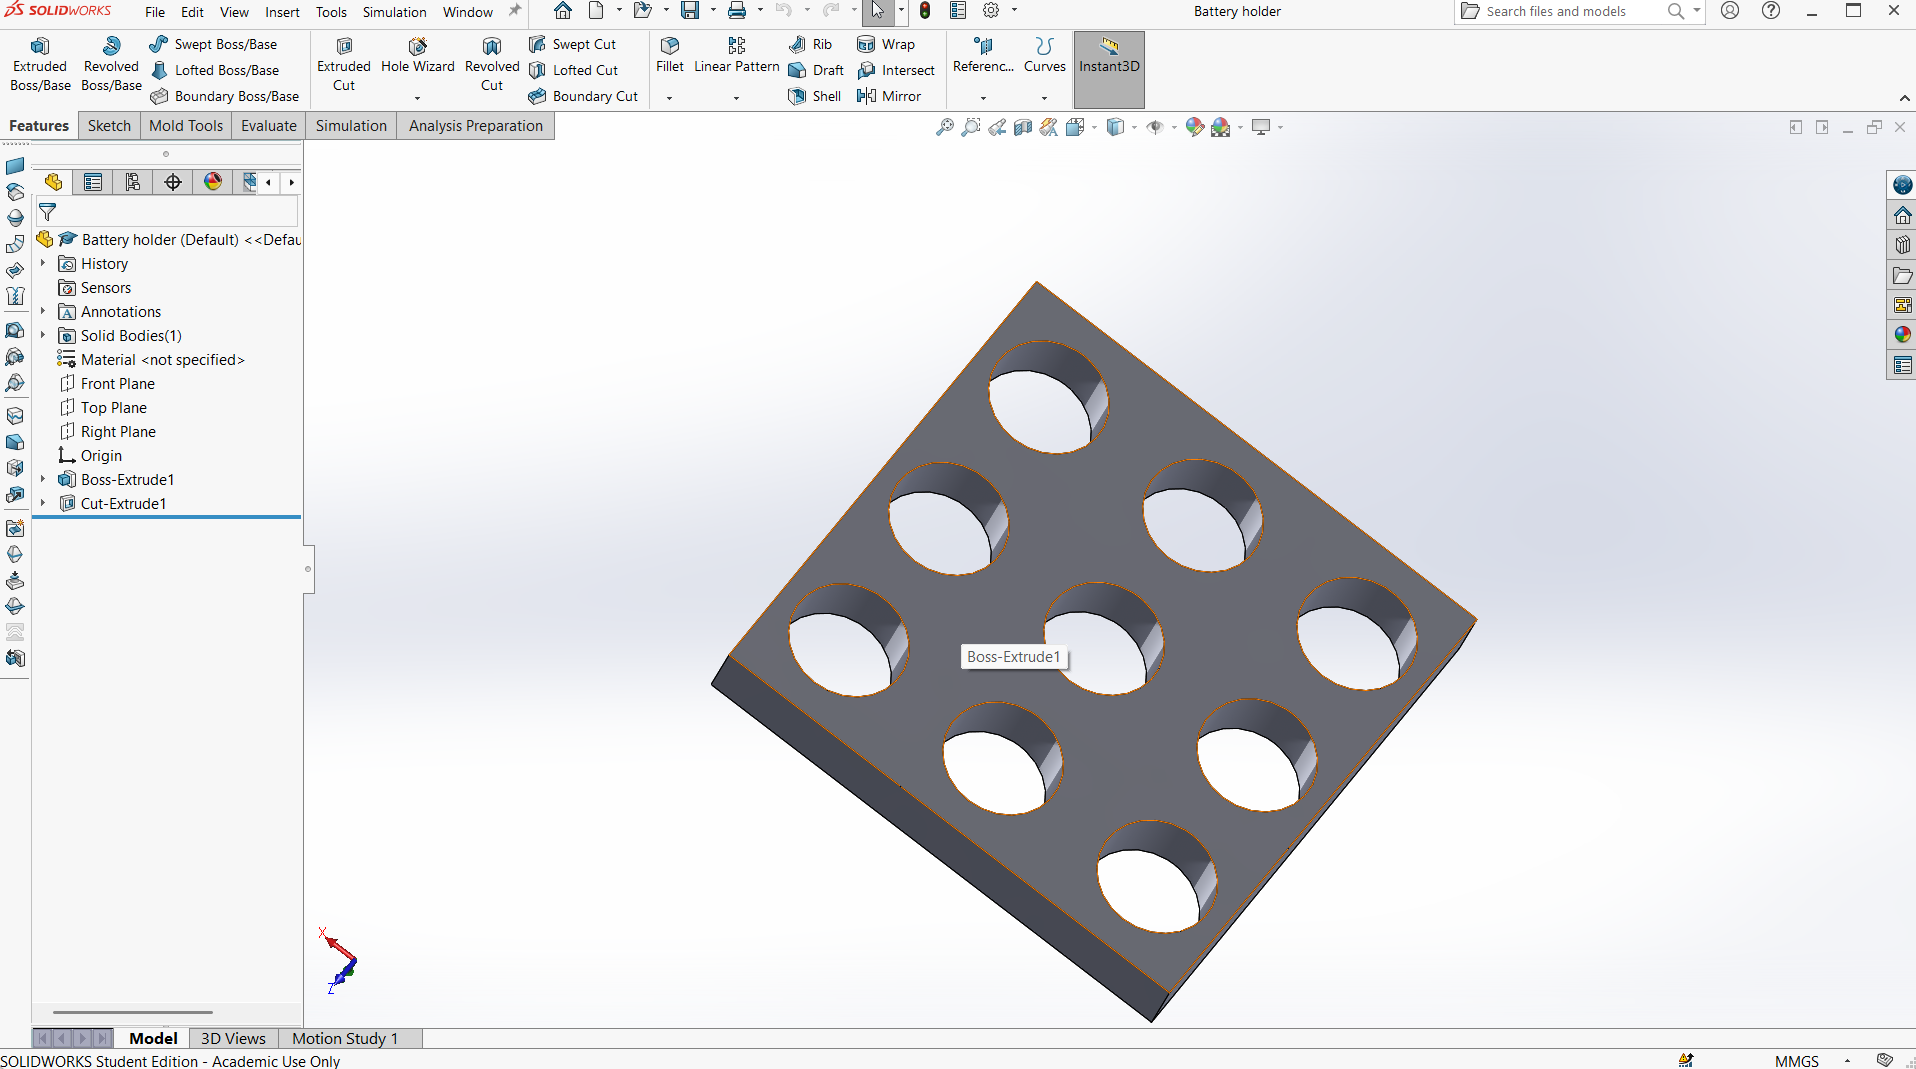Open the Linear Pattern dropdown arrow
The image size is (1916, 1069).
click(x=736, y=98)
